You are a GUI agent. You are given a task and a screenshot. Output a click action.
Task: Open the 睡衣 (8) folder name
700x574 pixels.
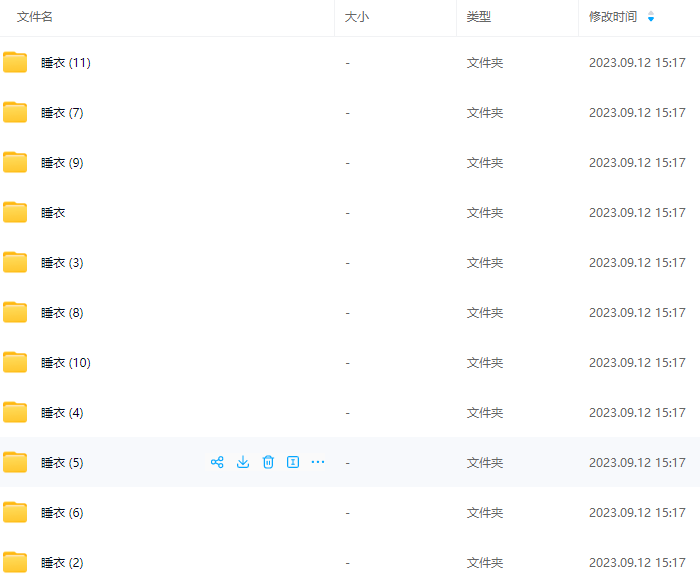point(62,313)
